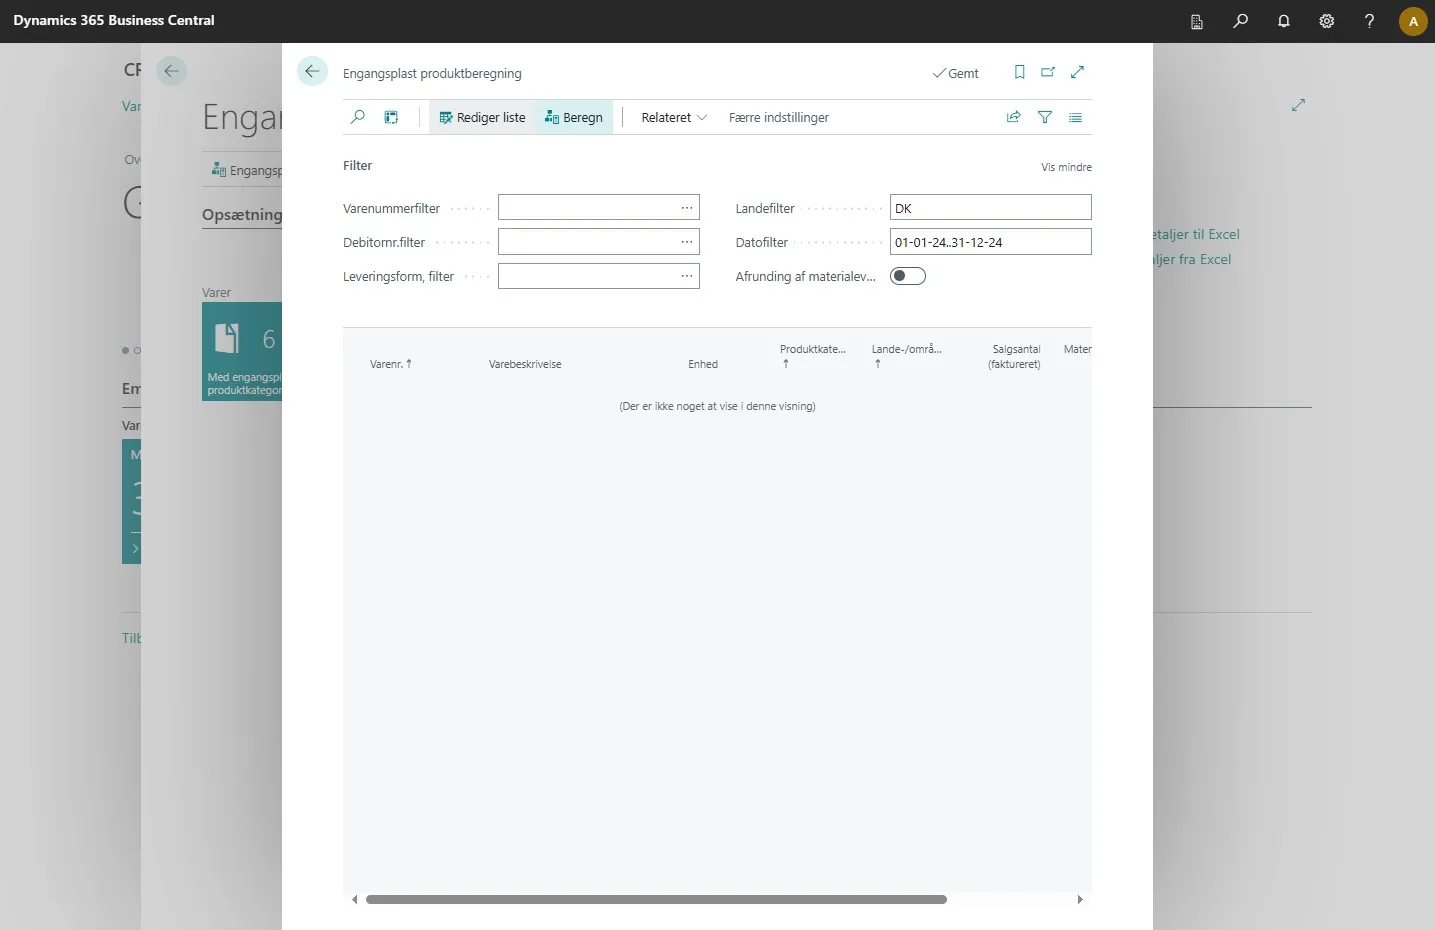The height and width of the screenshot is (930, 1435).
Task: Open Help with the question mark icon
Action: coord(1370,21)
